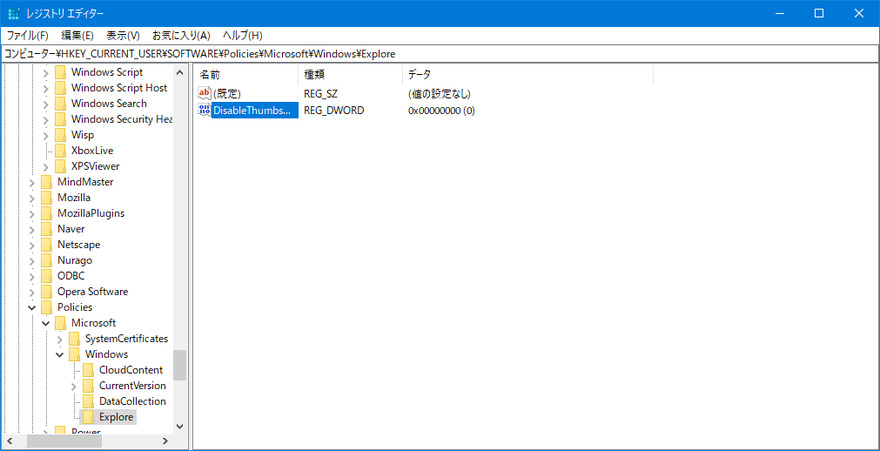Select the Explore folder icon
Viewport: 880px width, 451px height.
88,418
